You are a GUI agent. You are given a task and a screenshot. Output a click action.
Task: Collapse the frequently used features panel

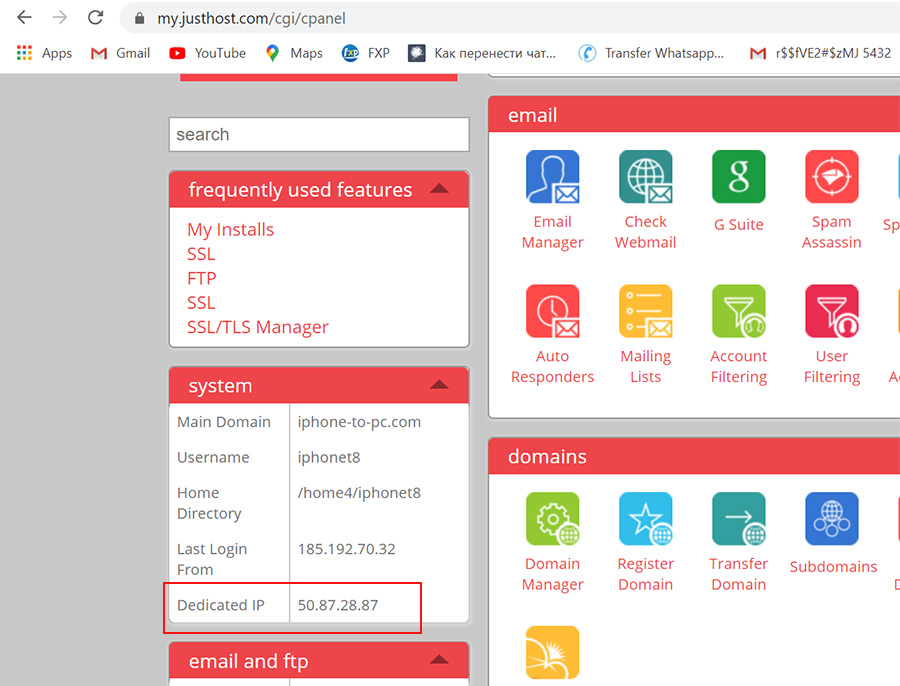(x=439, y=189)
